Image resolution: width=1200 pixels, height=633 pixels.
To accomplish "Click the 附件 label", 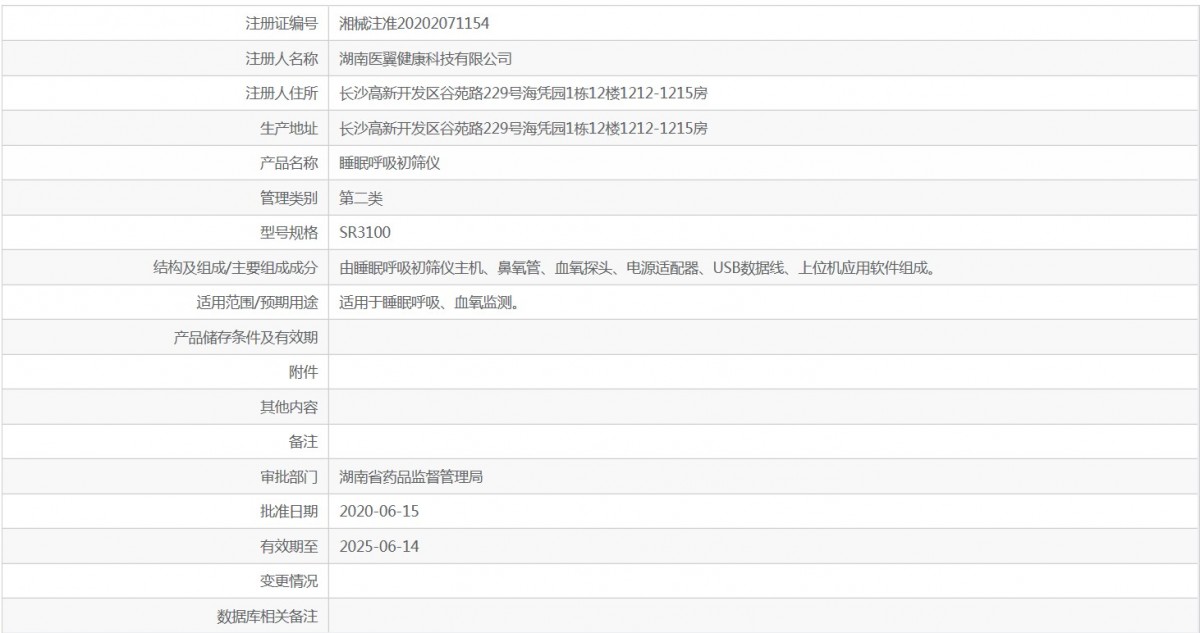I will pyautogui.click(x=303, y=372).
